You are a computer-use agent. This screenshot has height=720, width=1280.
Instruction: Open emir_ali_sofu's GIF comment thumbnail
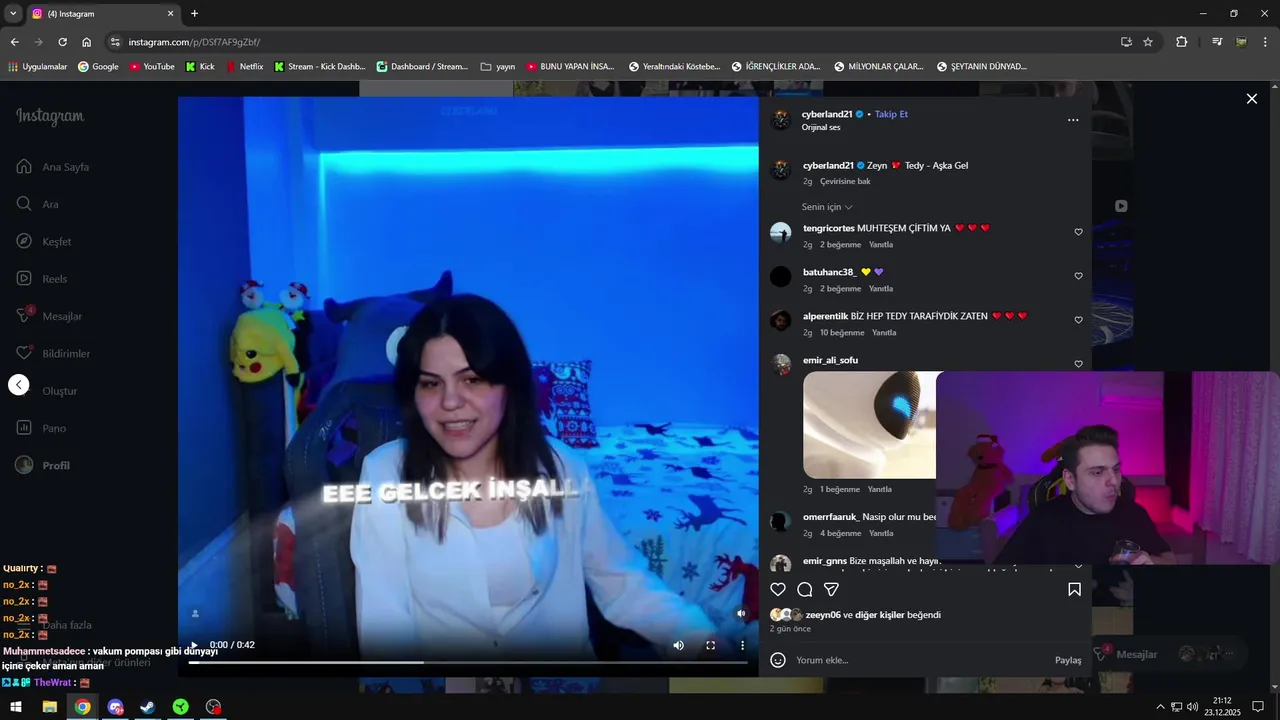(x=869, y=425)
